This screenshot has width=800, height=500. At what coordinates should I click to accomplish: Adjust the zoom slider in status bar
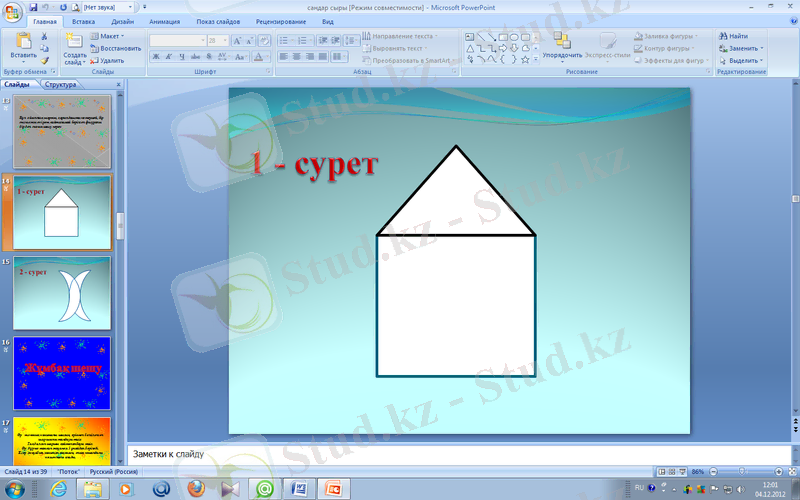point(740,471)
